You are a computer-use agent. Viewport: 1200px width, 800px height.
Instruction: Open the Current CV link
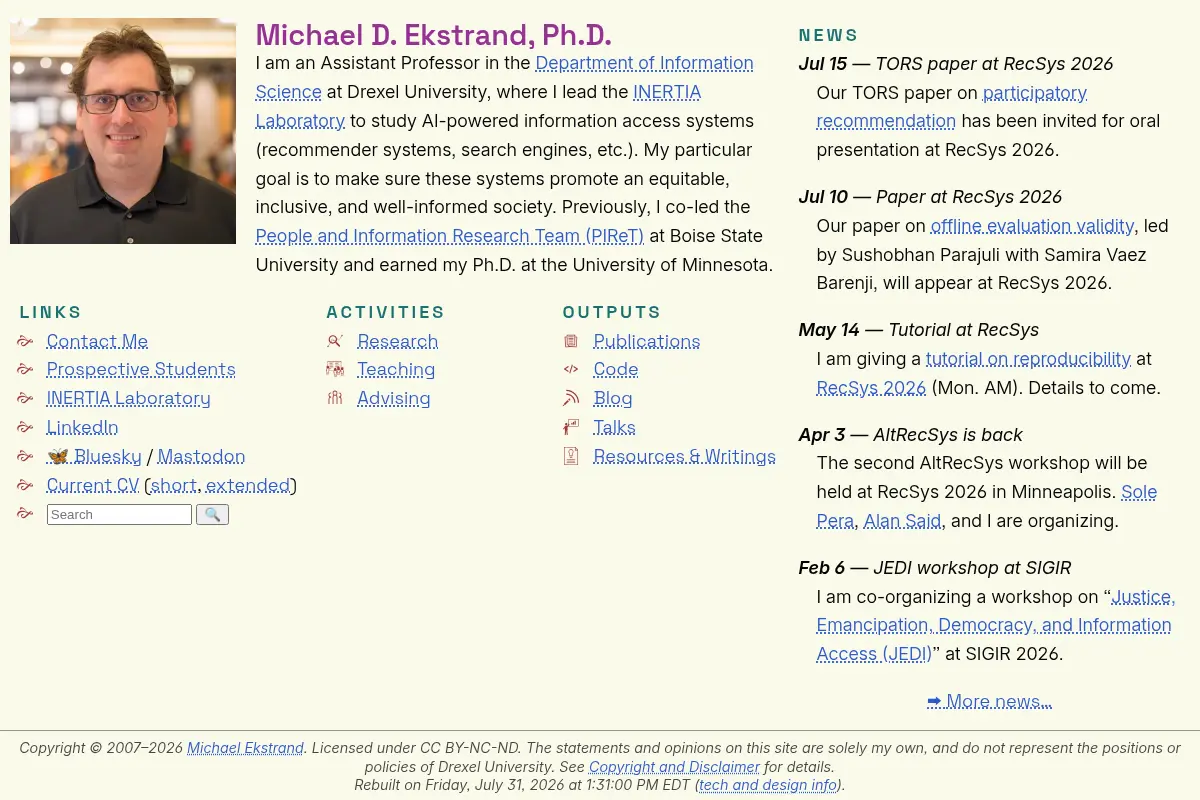93,485
